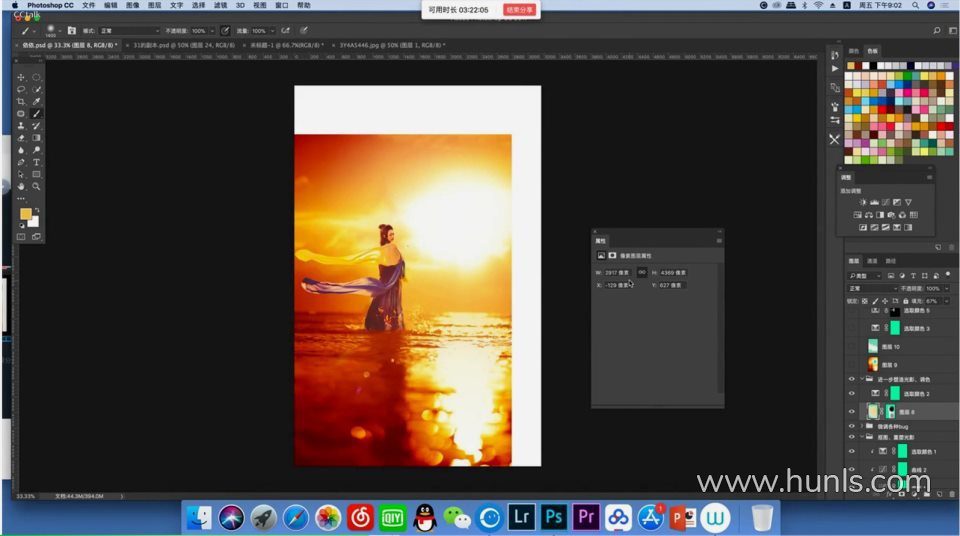The width and height of the screenshot is (960, 536).
Task: Open layer filter type dropdown
Action: tap(864, 276)
